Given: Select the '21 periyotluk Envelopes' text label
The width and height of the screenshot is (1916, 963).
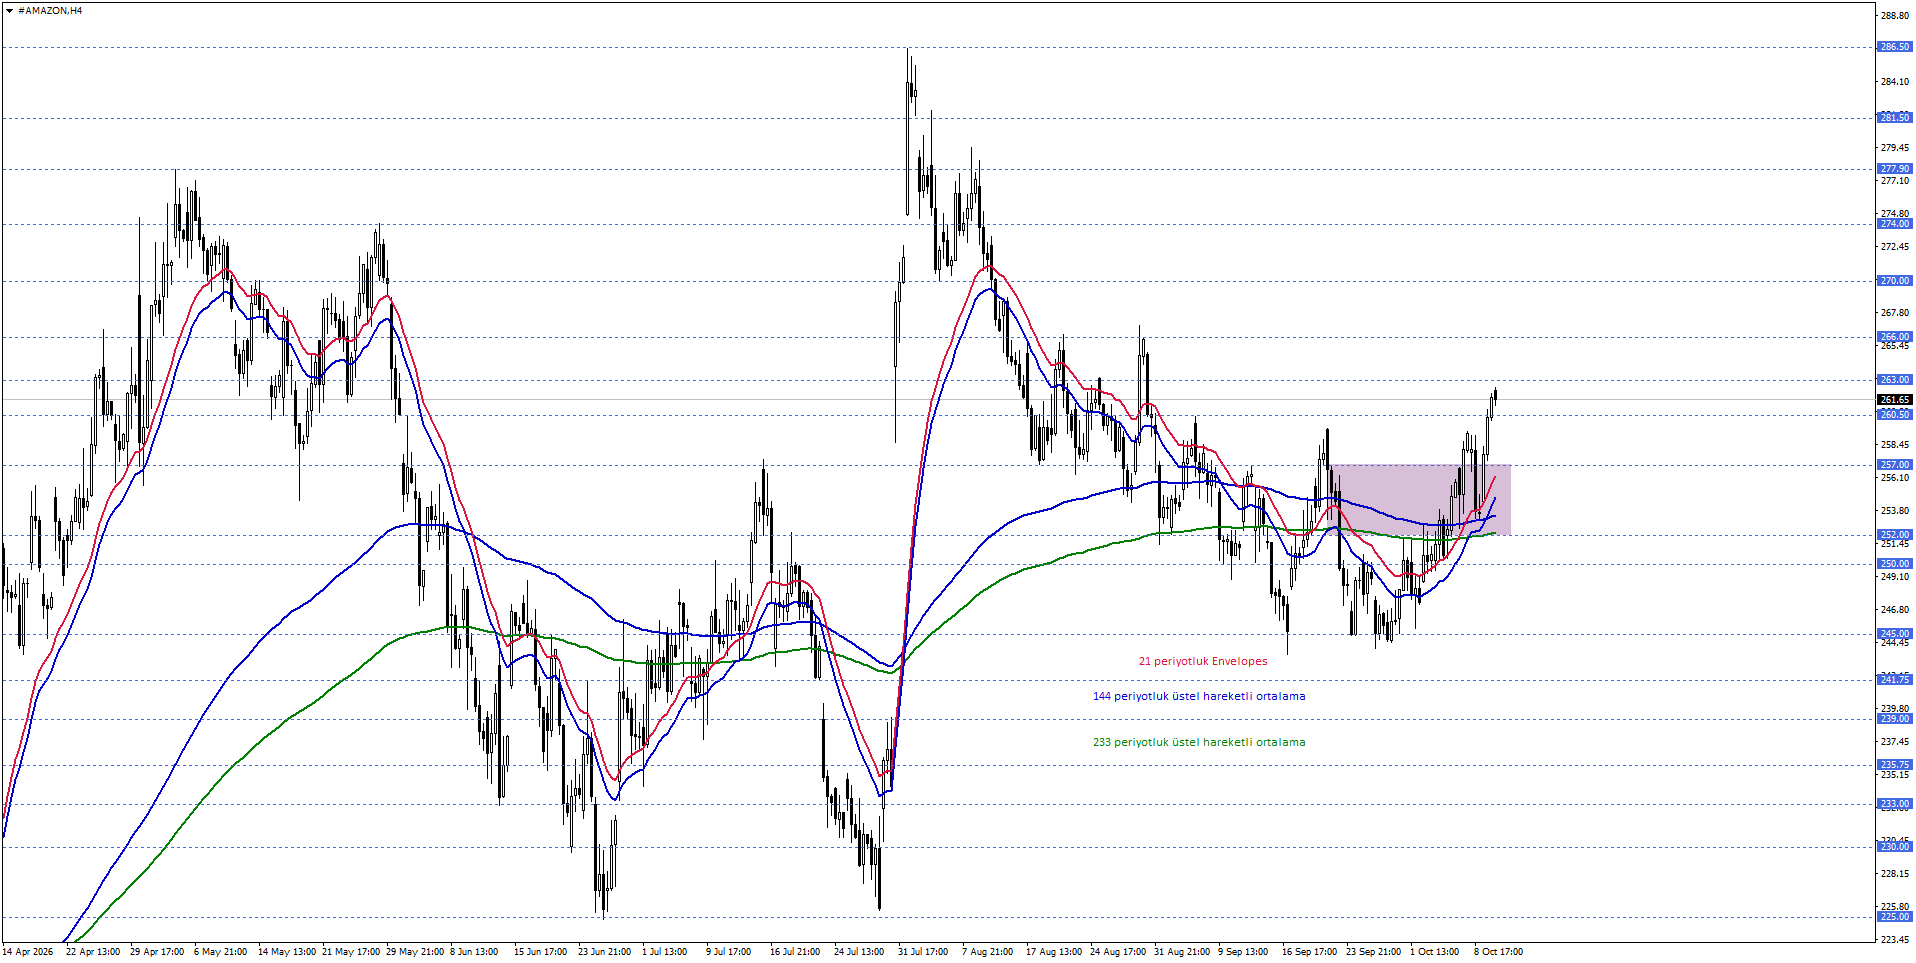Looking at the screenshot, I should 1203,661.
